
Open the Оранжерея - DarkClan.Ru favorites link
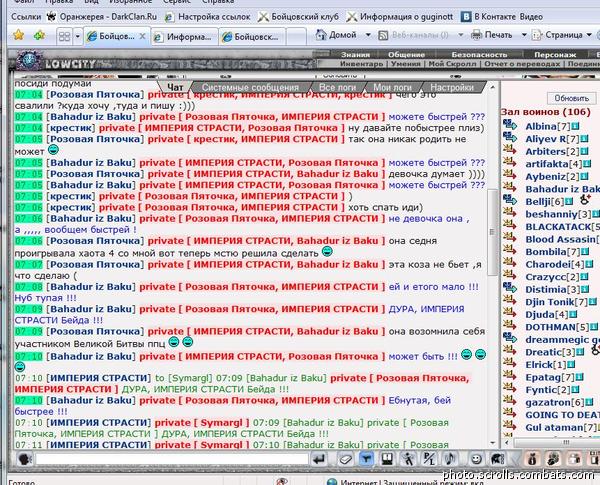(x=102, y=17)
